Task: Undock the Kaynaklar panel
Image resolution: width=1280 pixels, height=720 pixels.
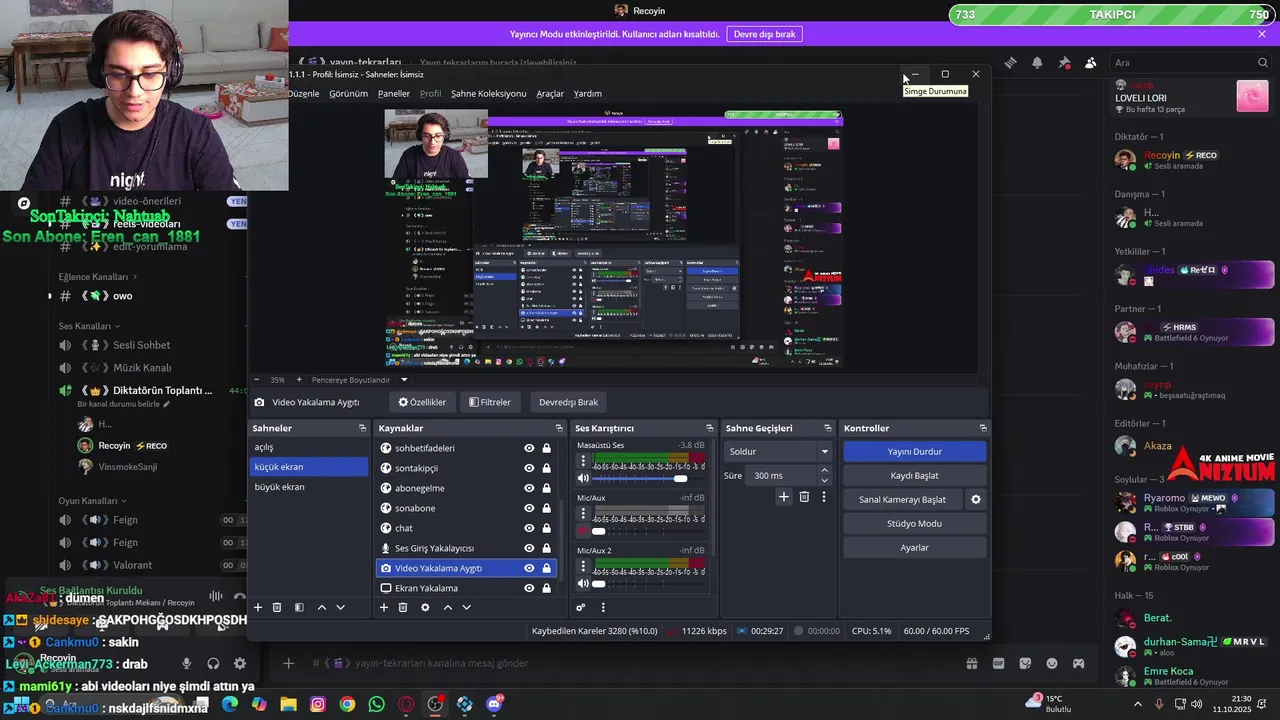Action: tap(559, 428)
